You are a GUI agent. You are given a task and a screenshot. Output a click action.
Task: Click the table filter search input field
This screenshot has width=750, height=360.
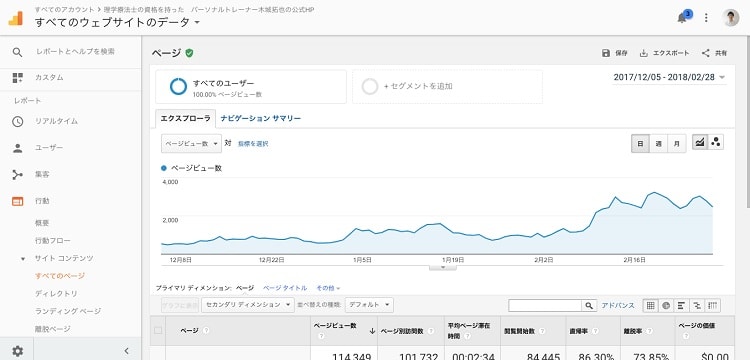545,305
